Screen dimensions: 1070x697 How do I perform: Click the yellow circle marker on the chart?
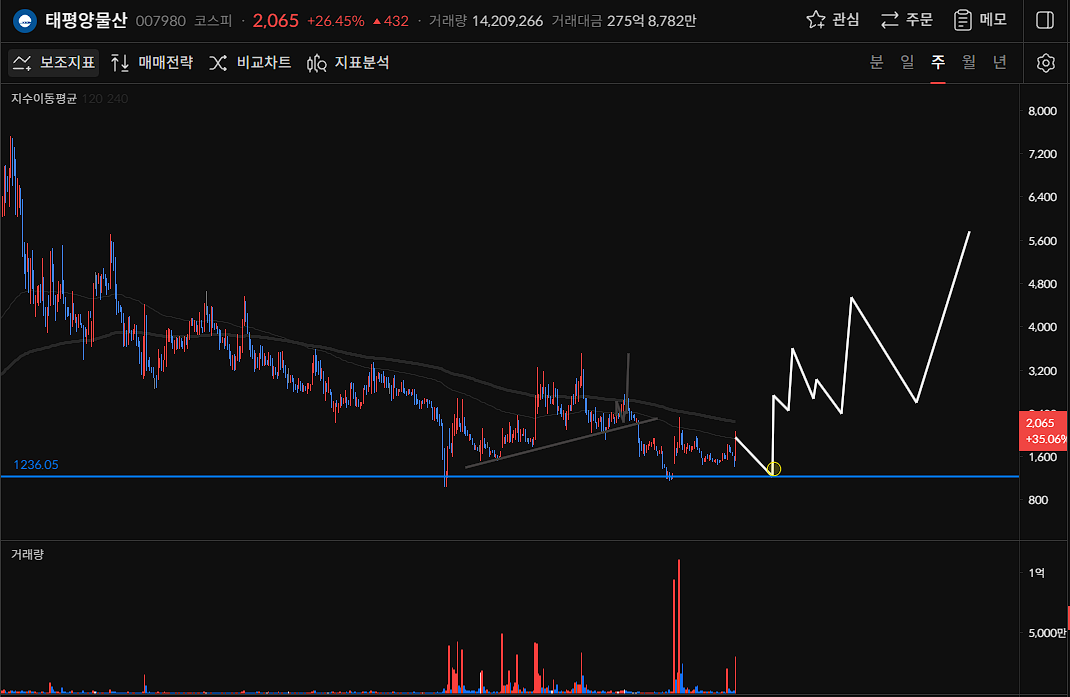774,469
